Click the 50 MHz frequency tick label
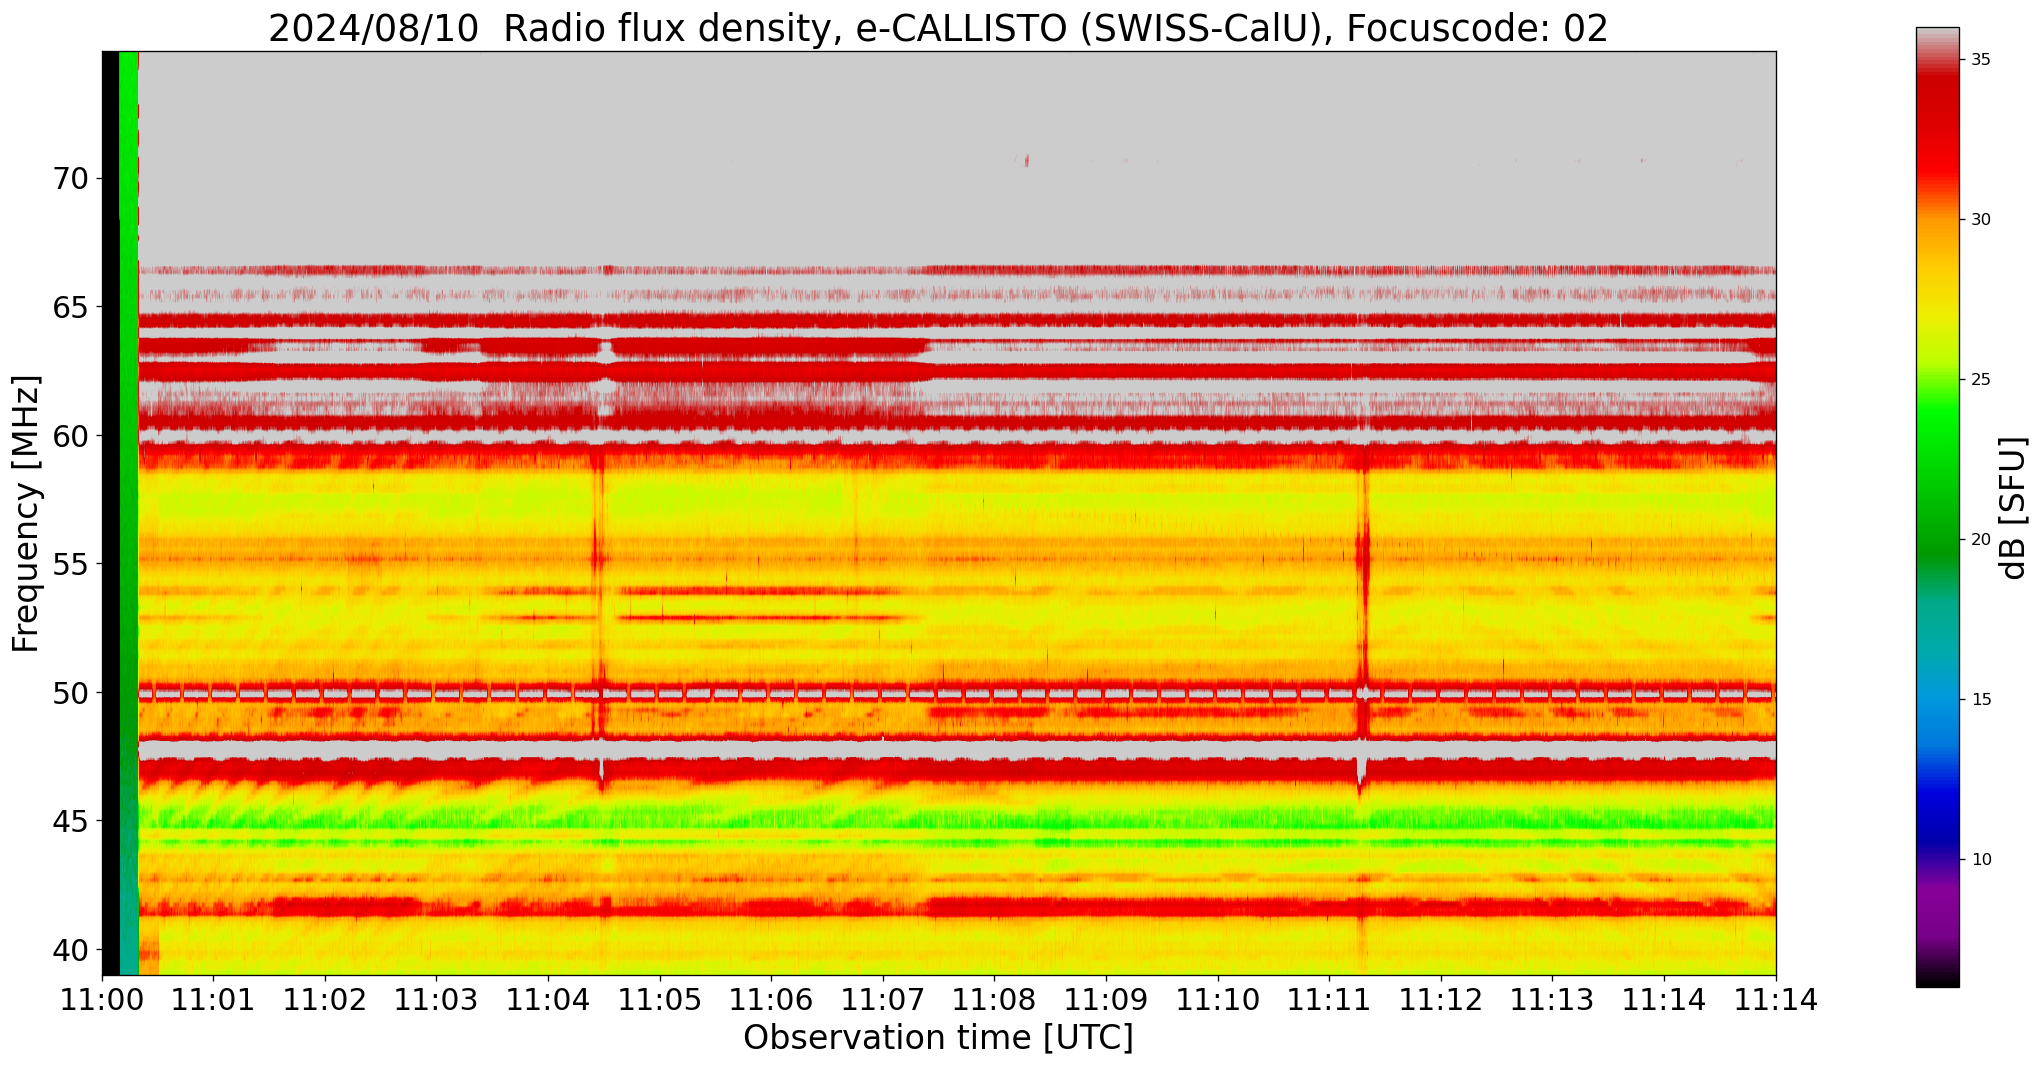Viewport: 2043px width, 1067px height. pos(71,692)
